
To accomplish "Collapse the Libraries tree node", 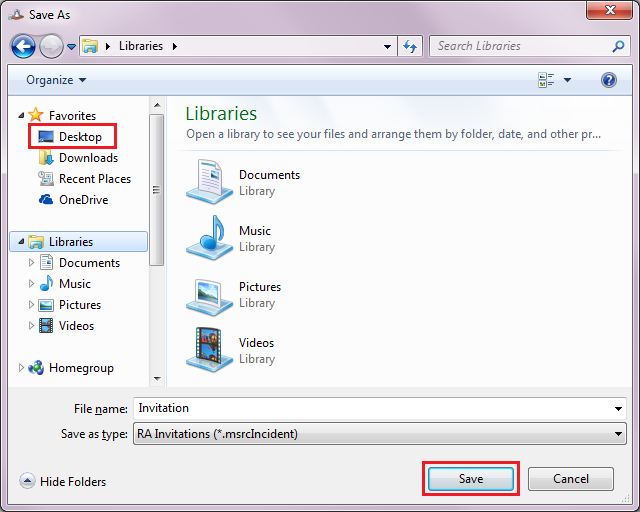I will (x=21, y=242).
